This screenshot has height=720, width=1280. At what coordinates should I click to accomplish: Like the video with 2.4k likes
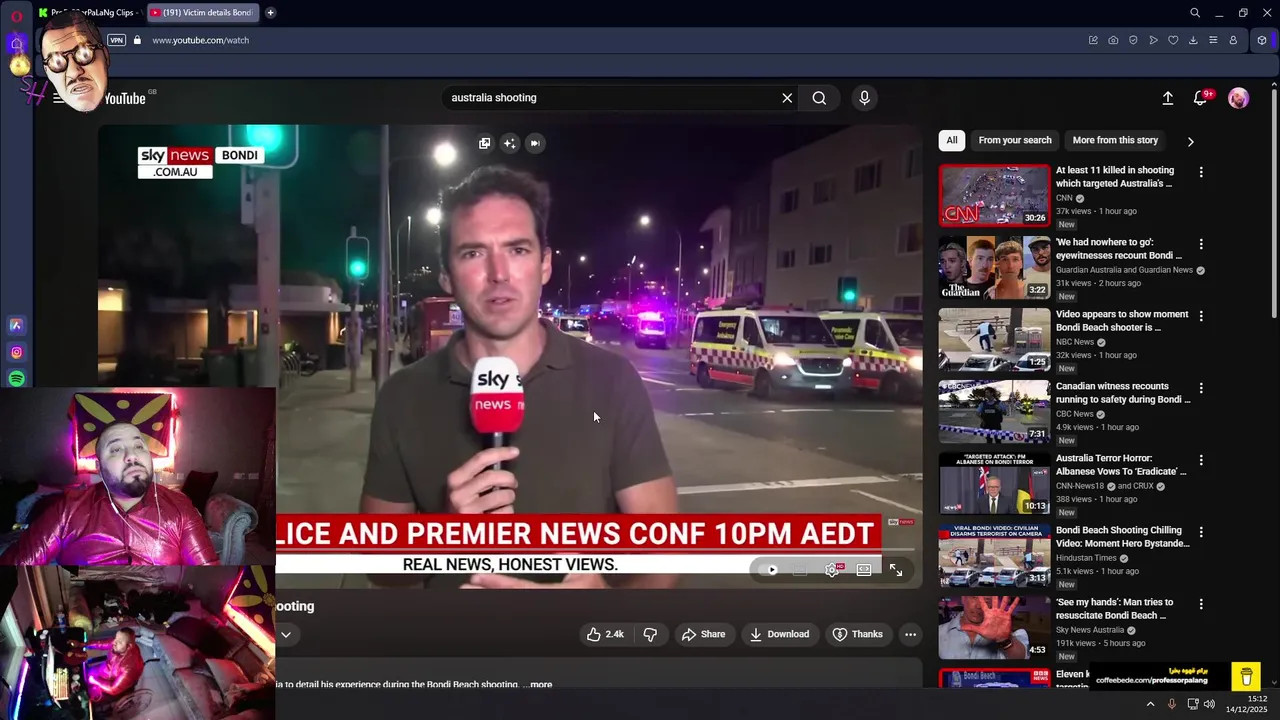(x=605, y=634)
